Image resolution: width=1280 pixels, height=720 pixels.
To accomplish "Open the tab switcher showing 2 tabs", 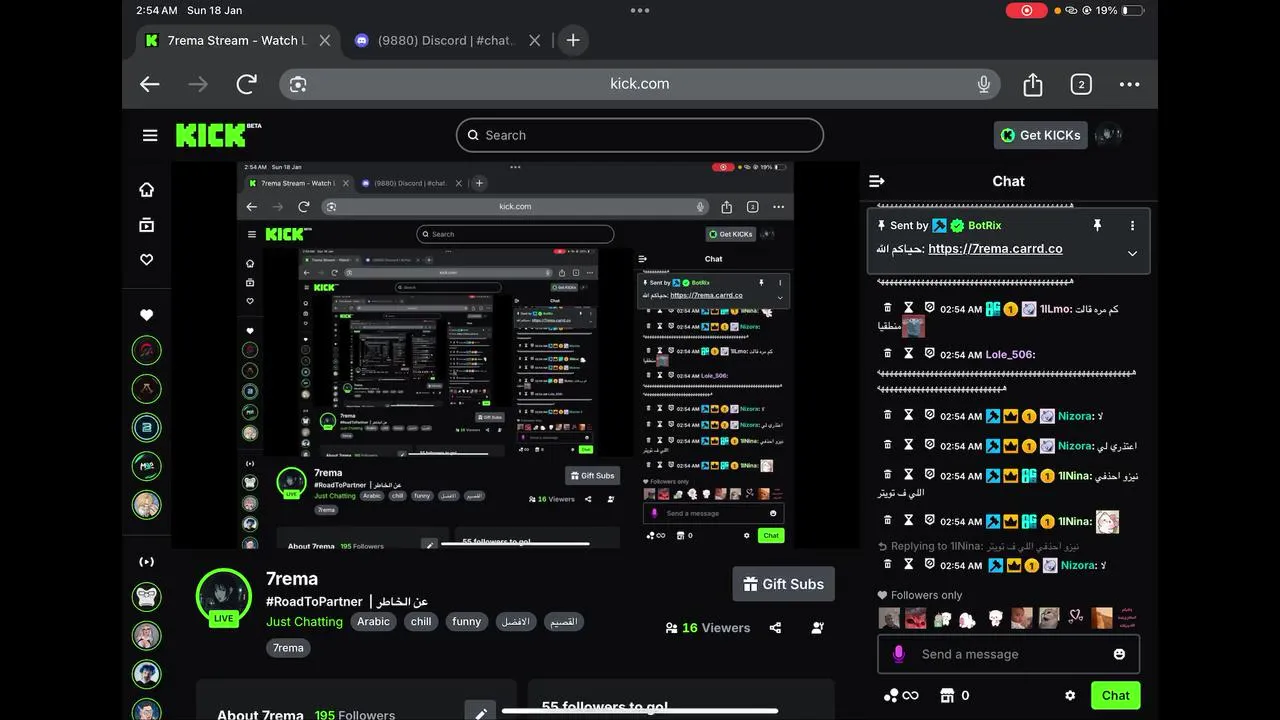I will click(1081, 84).
